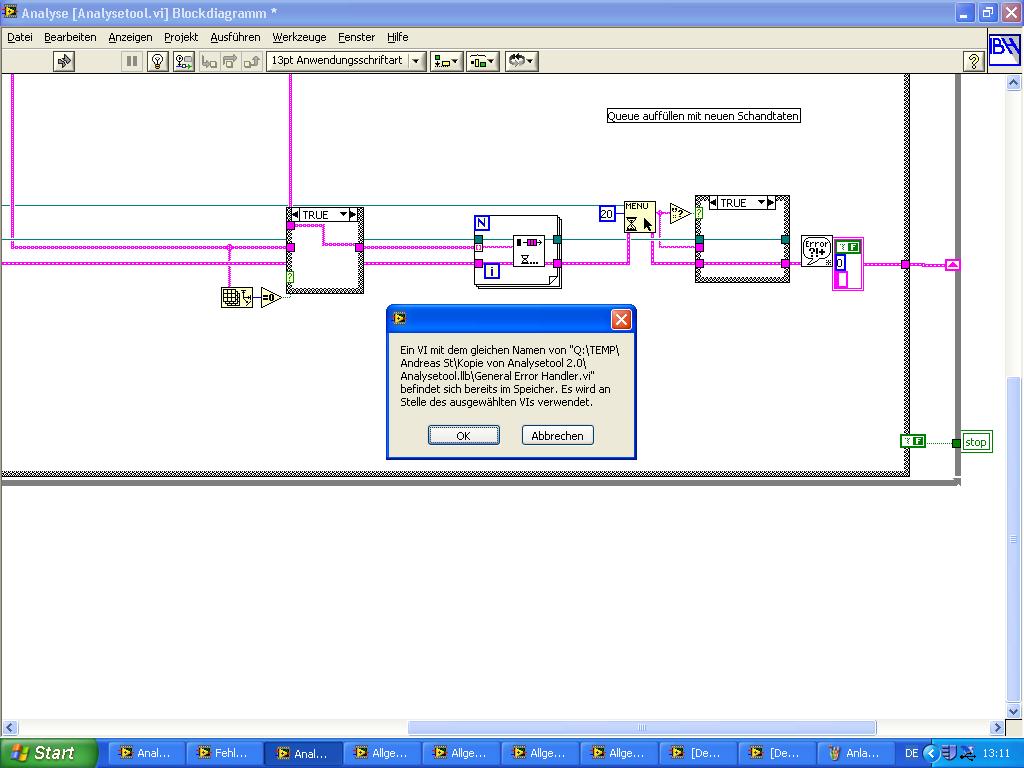Select the numeric constant 20

tap(607, 214)
